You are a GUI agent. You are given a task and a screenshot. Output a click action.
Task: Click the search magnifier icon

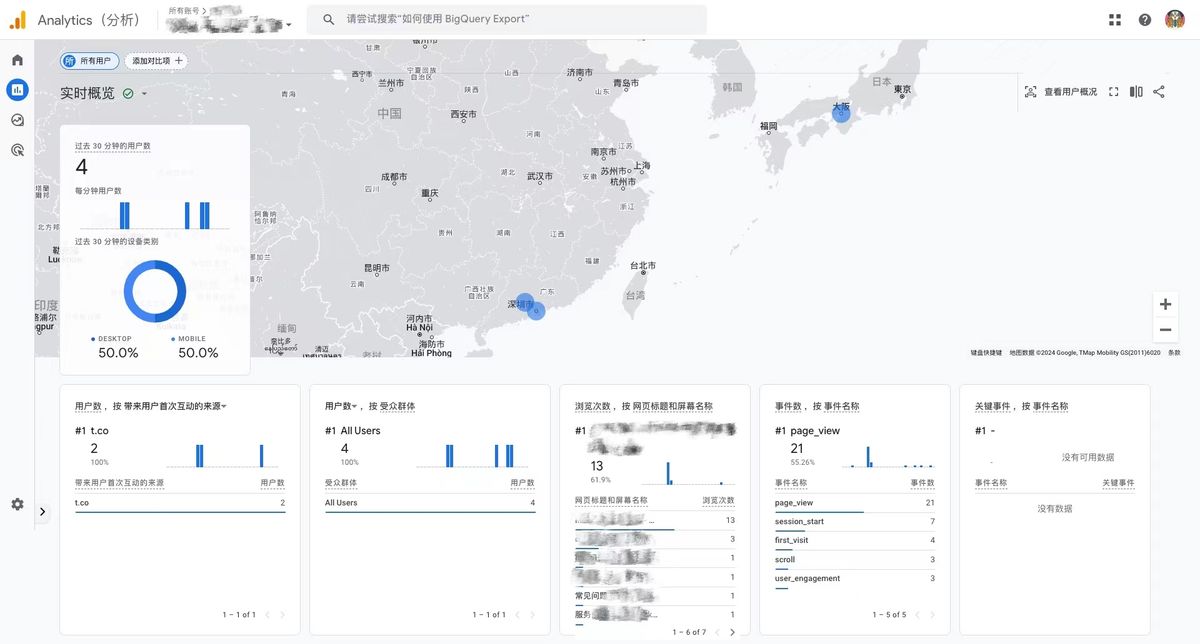tap(328, 19)
